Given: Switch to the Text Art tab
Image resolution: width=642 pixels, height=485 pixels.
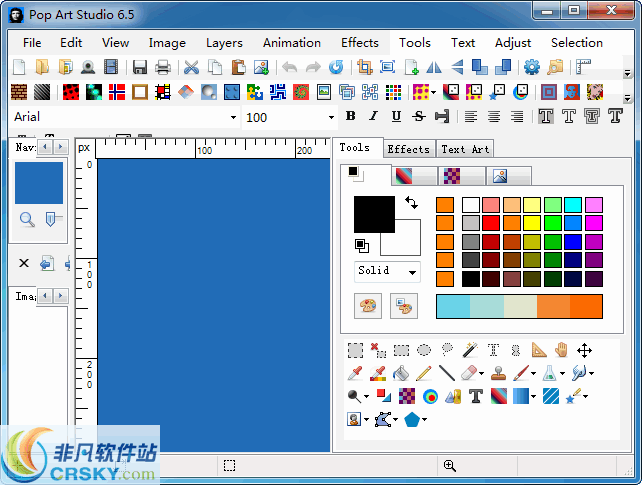Looking at the screenshot, I should coord(465,149).
